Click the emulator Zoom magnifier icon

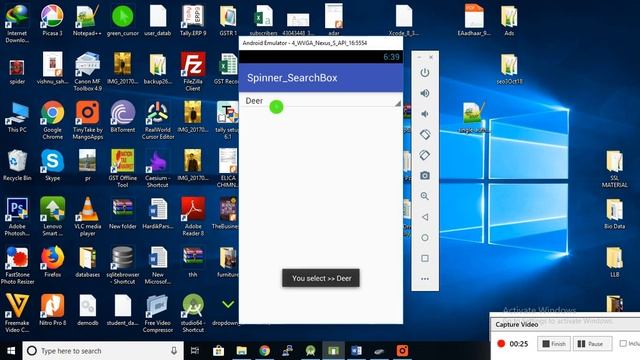point(425,196)
